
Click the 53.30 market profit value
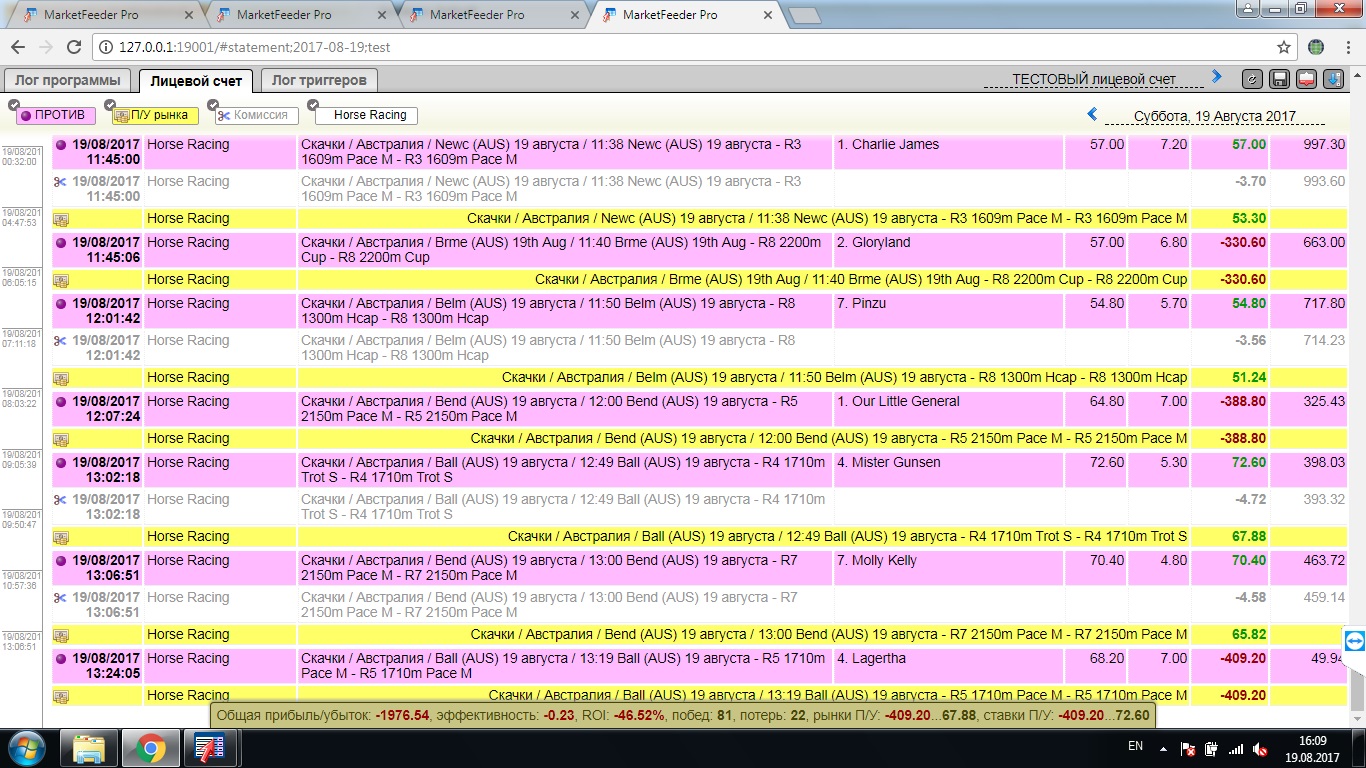(x=1247, y=219)
